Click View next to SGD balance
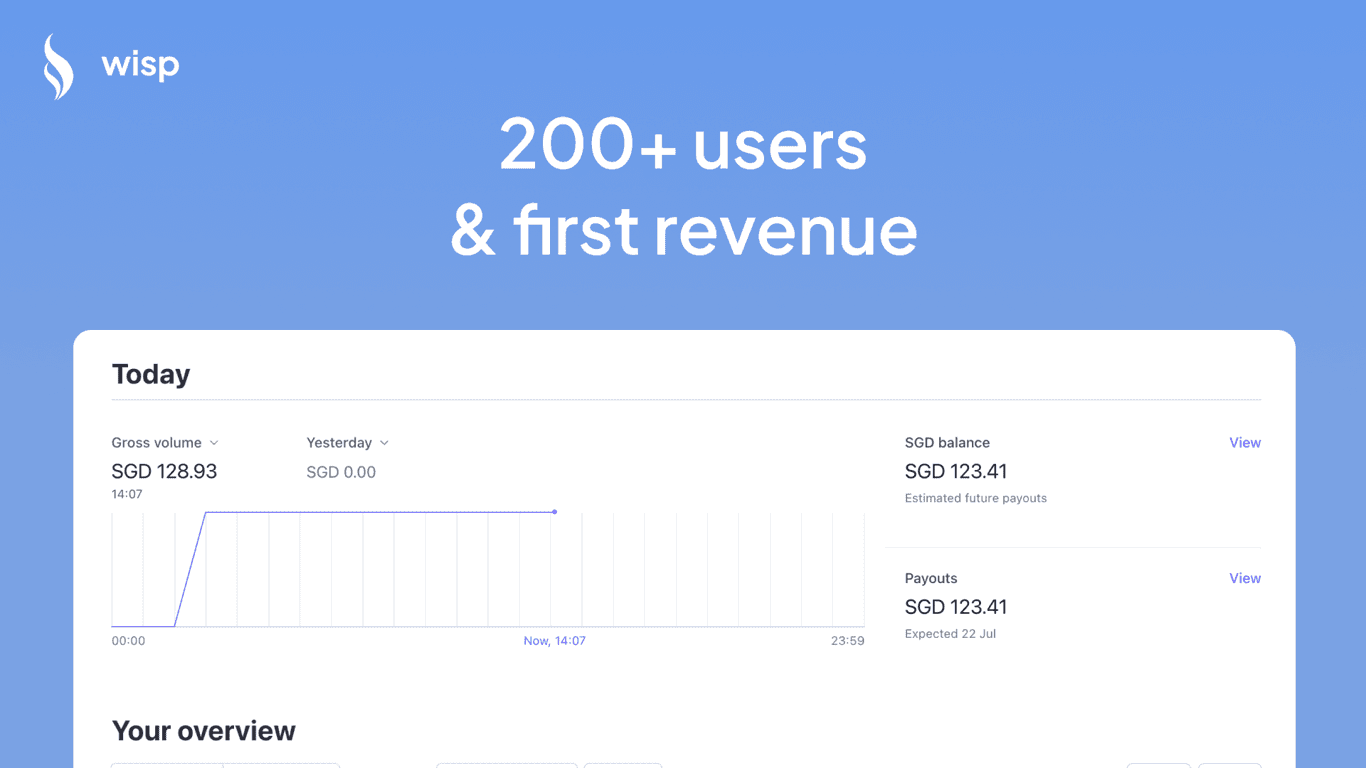Image resolution: width=1366 pixels, height=768 pixels. pyautogui.click(x=1245, y=442)
